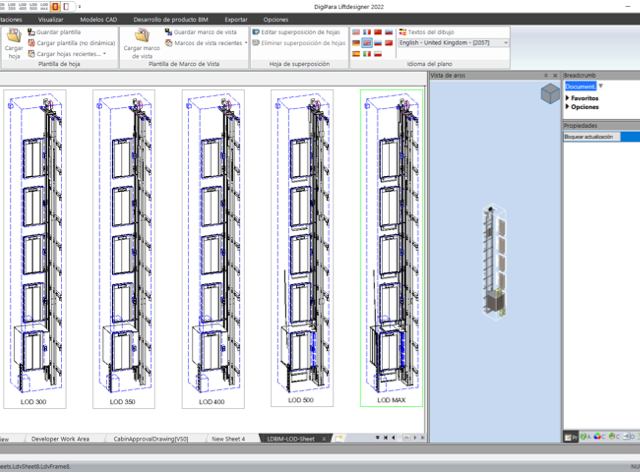
Task: Select the French flag language
Action: point(367,32)
